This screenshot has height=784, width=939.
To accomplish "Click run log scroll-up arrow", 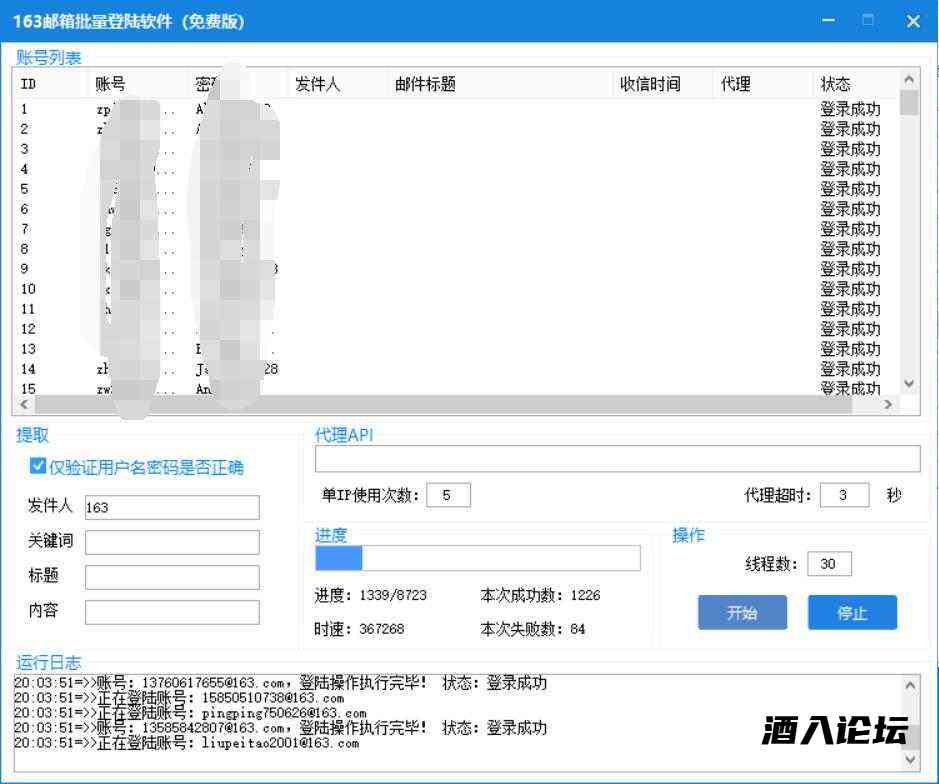I will pyautogui.click(x=910, y=685).
